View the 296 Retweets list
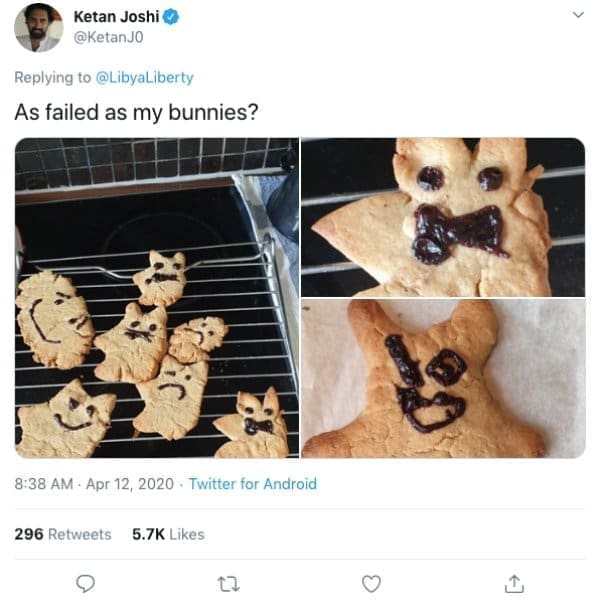This screenshot has width=600, height=607. tap(62, 534)
